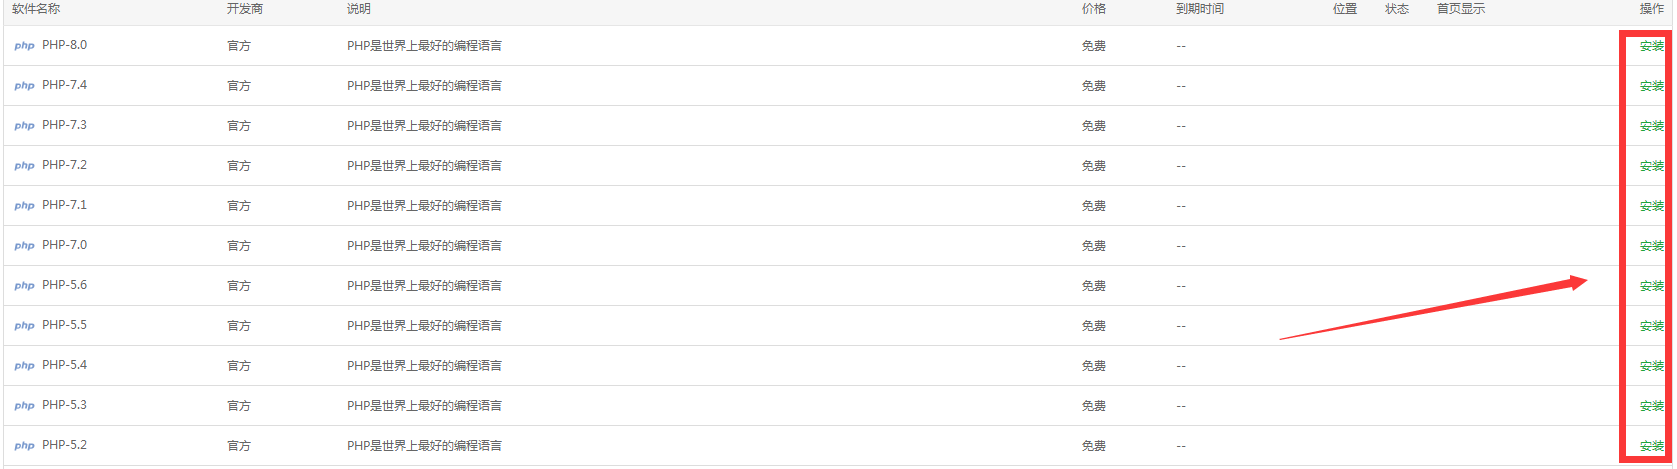Viewport: 1677px width, 469px height.
Task: Click the php icon beside PHP-5.6
Action: click(24, 286)
